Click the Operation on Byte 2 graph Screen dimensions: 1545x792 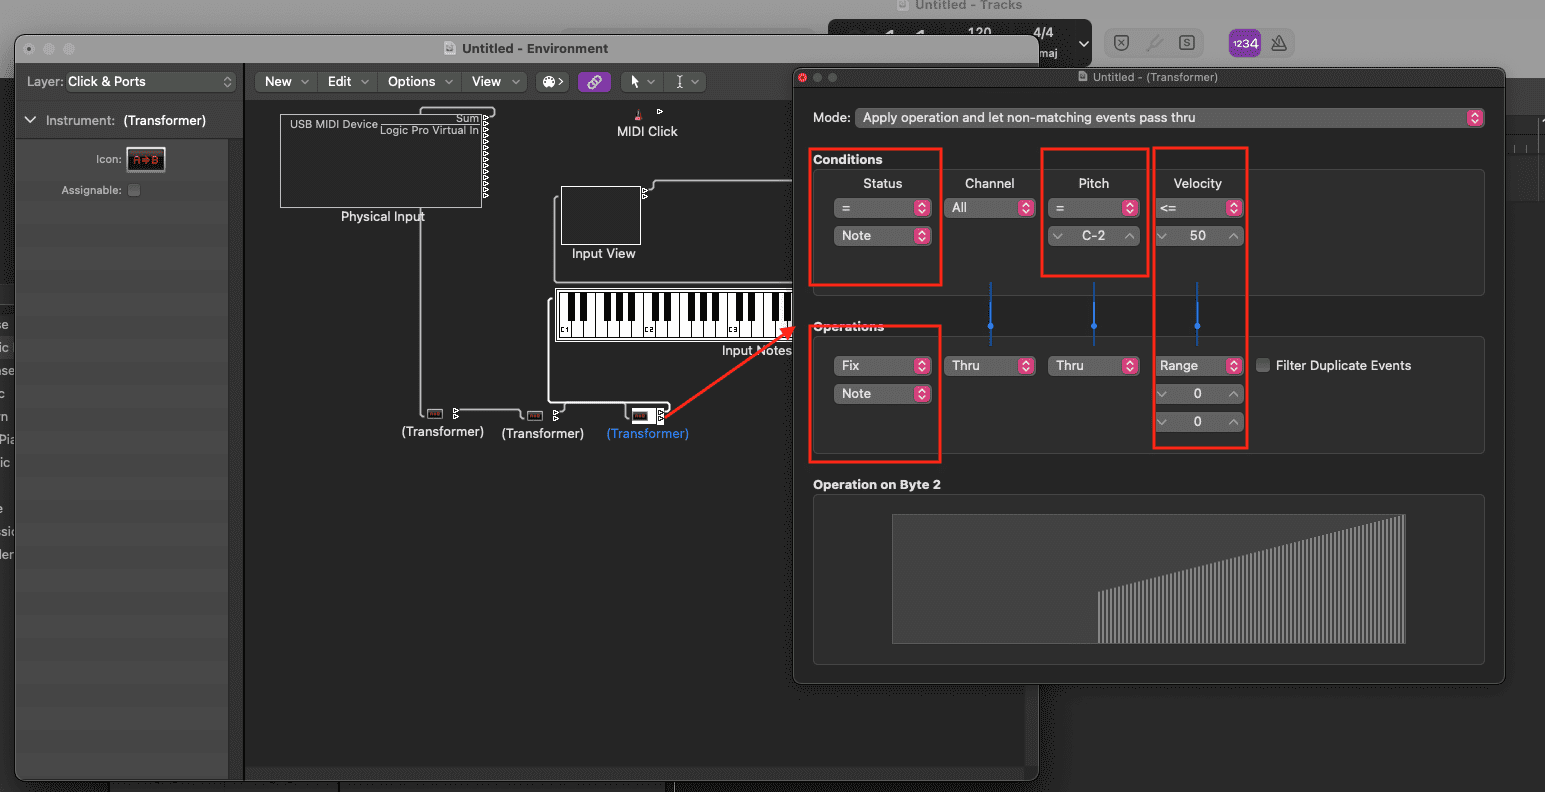tap(1148, 579)
